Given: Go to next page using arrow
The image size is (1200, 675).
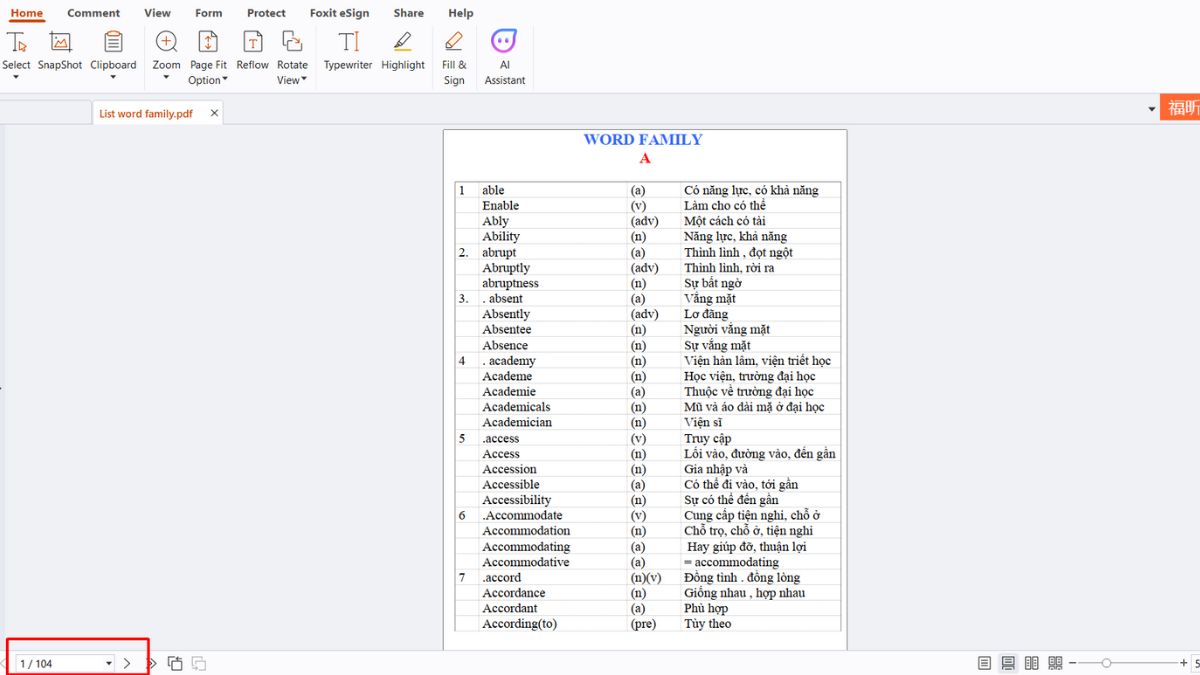Looking at the screenshot, I should 127,663.
